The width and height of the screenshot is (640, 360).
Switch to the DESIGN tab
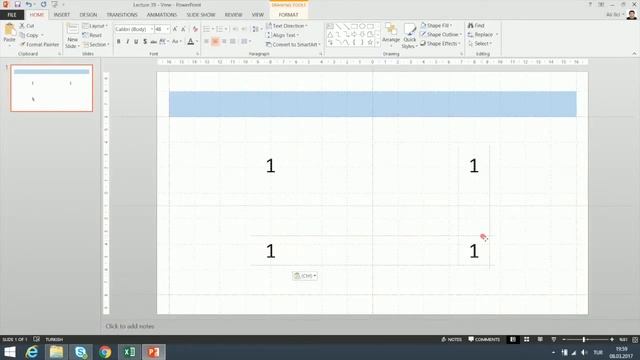point(88,15)
